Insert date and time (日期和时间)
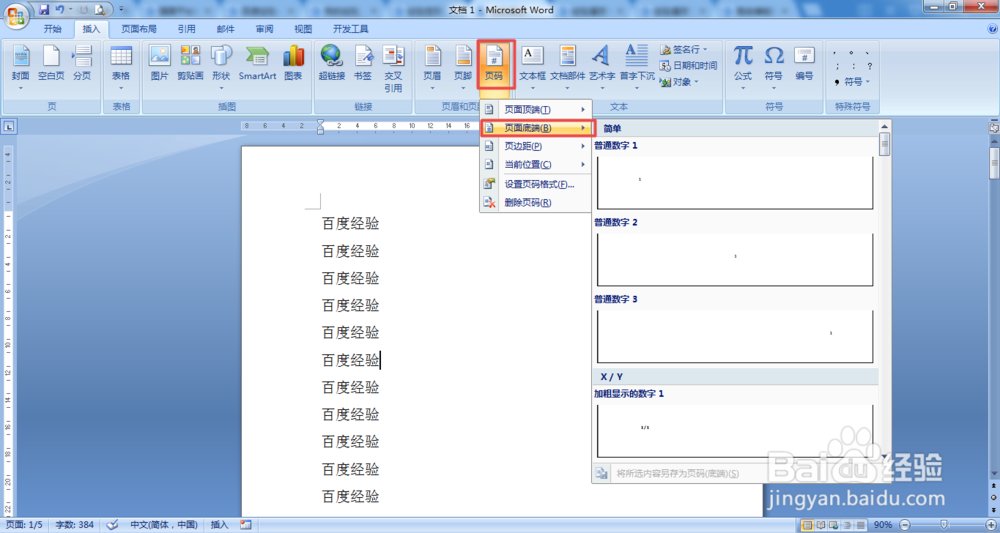1000x533 pixels. [x=688, y=65]
